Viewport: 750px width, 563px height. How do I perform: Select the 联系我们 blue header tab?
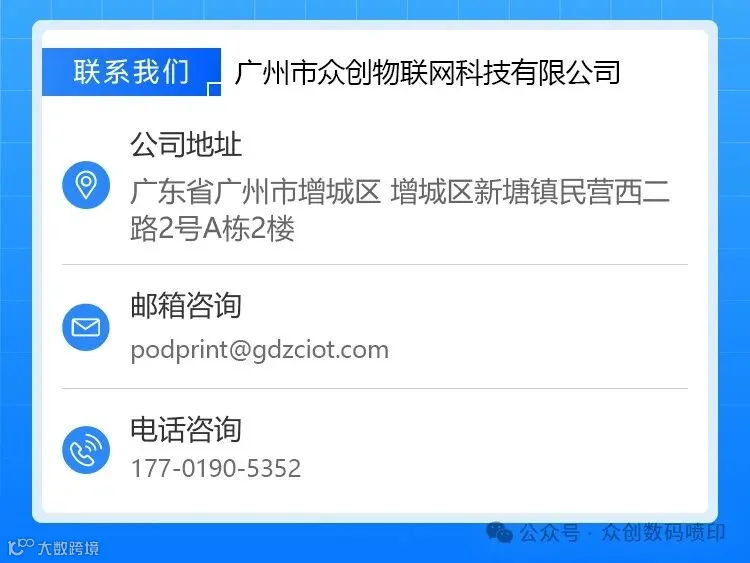(131, 72)
